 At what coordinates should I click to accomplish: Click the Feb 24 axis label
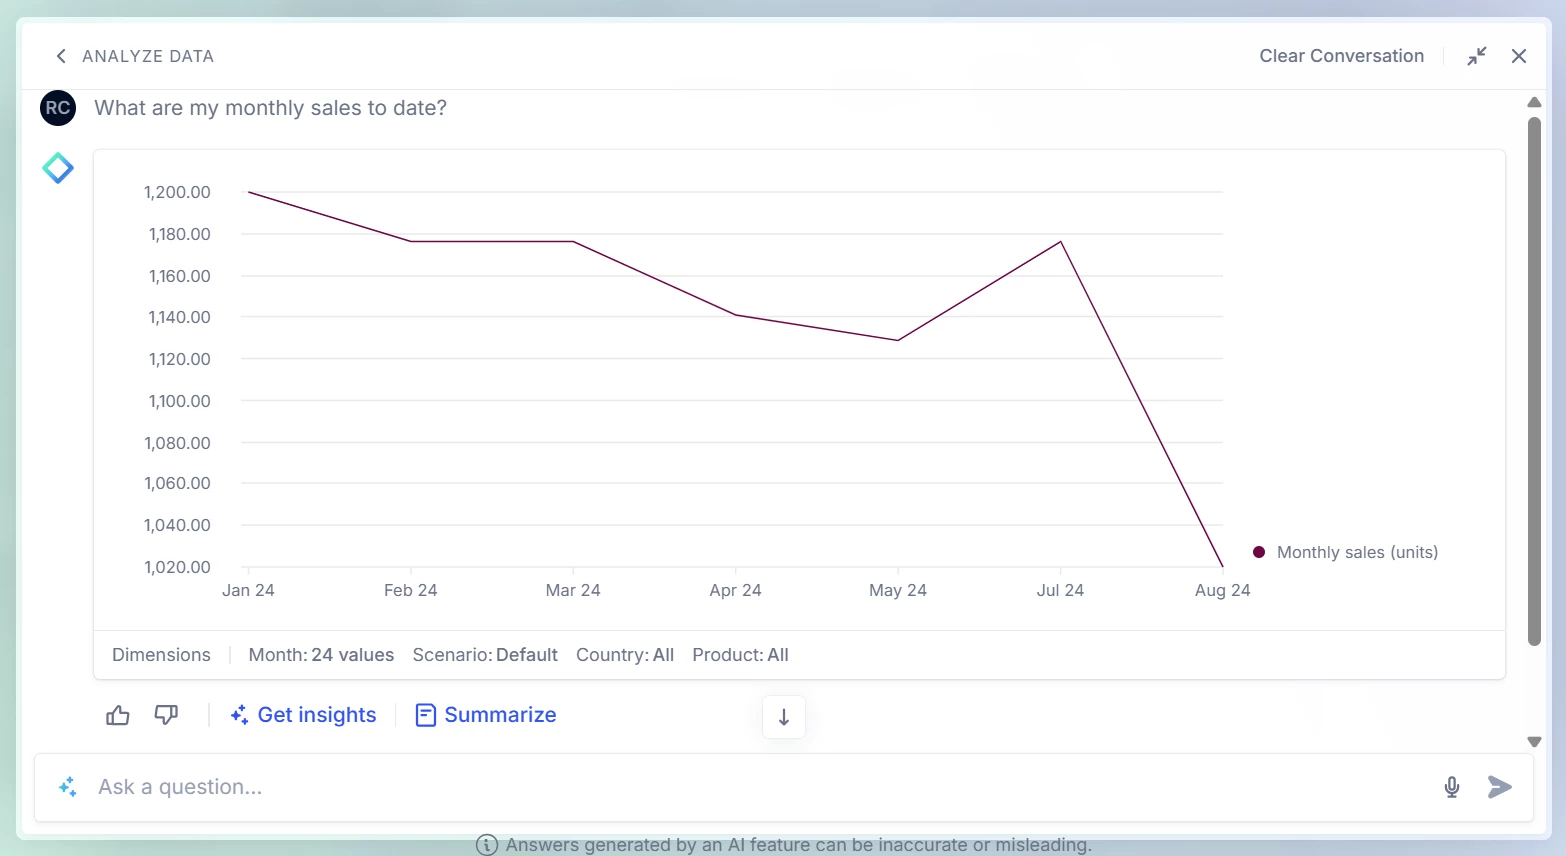410,590
